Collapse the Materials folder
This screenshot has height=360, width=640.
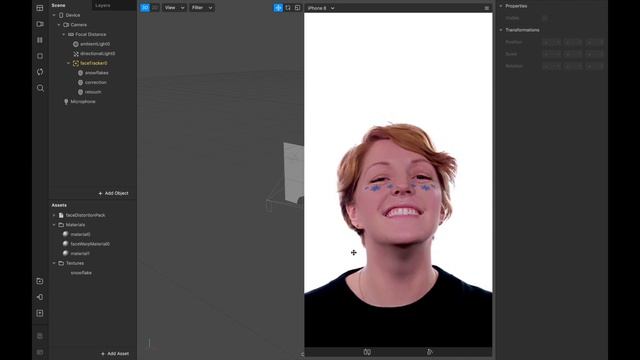tap(54, 225)
